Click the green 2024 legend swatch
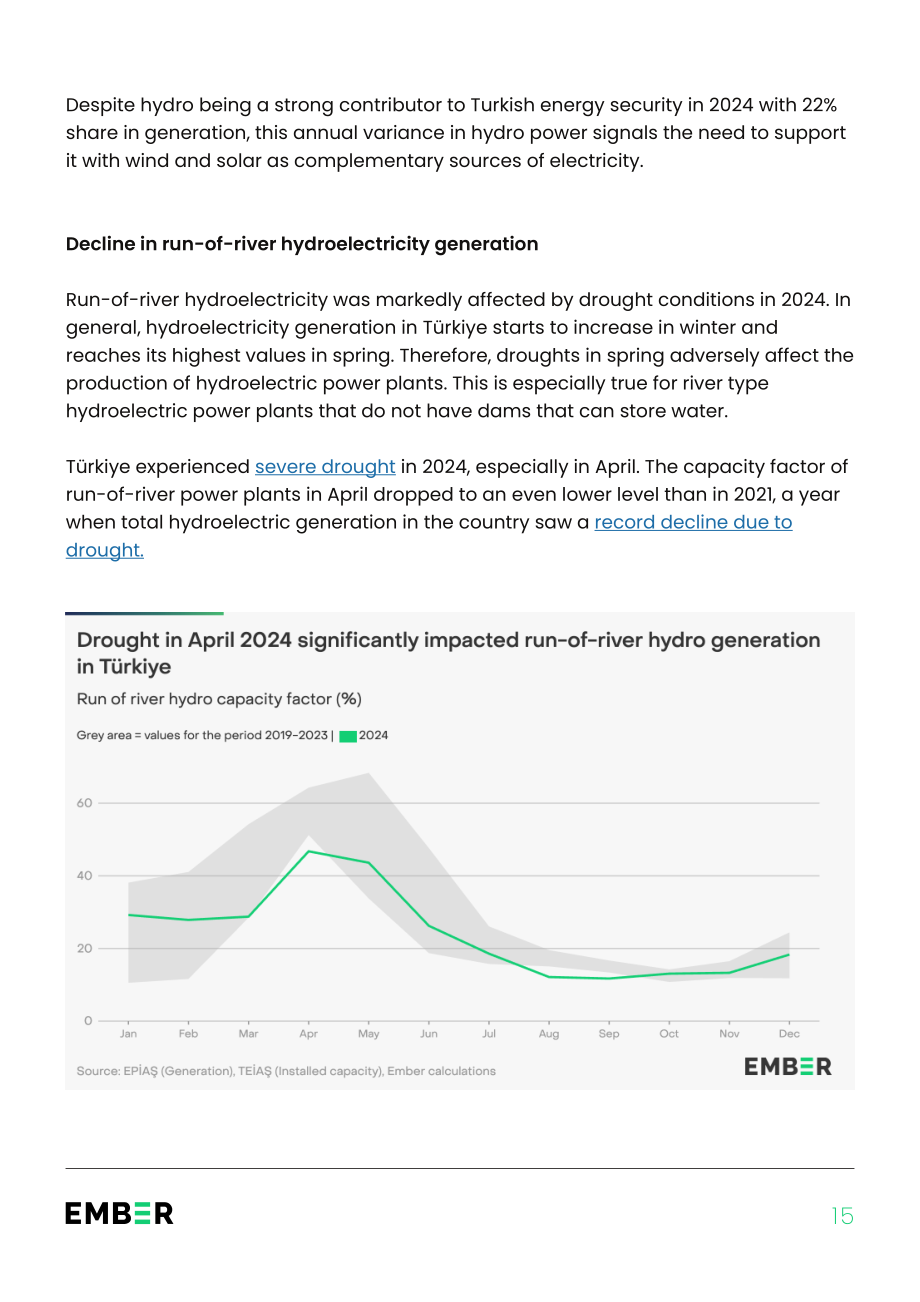Image resolution: width=920 pixels, height=1302 pixels. pyautogui.click(x=347, y=736)
